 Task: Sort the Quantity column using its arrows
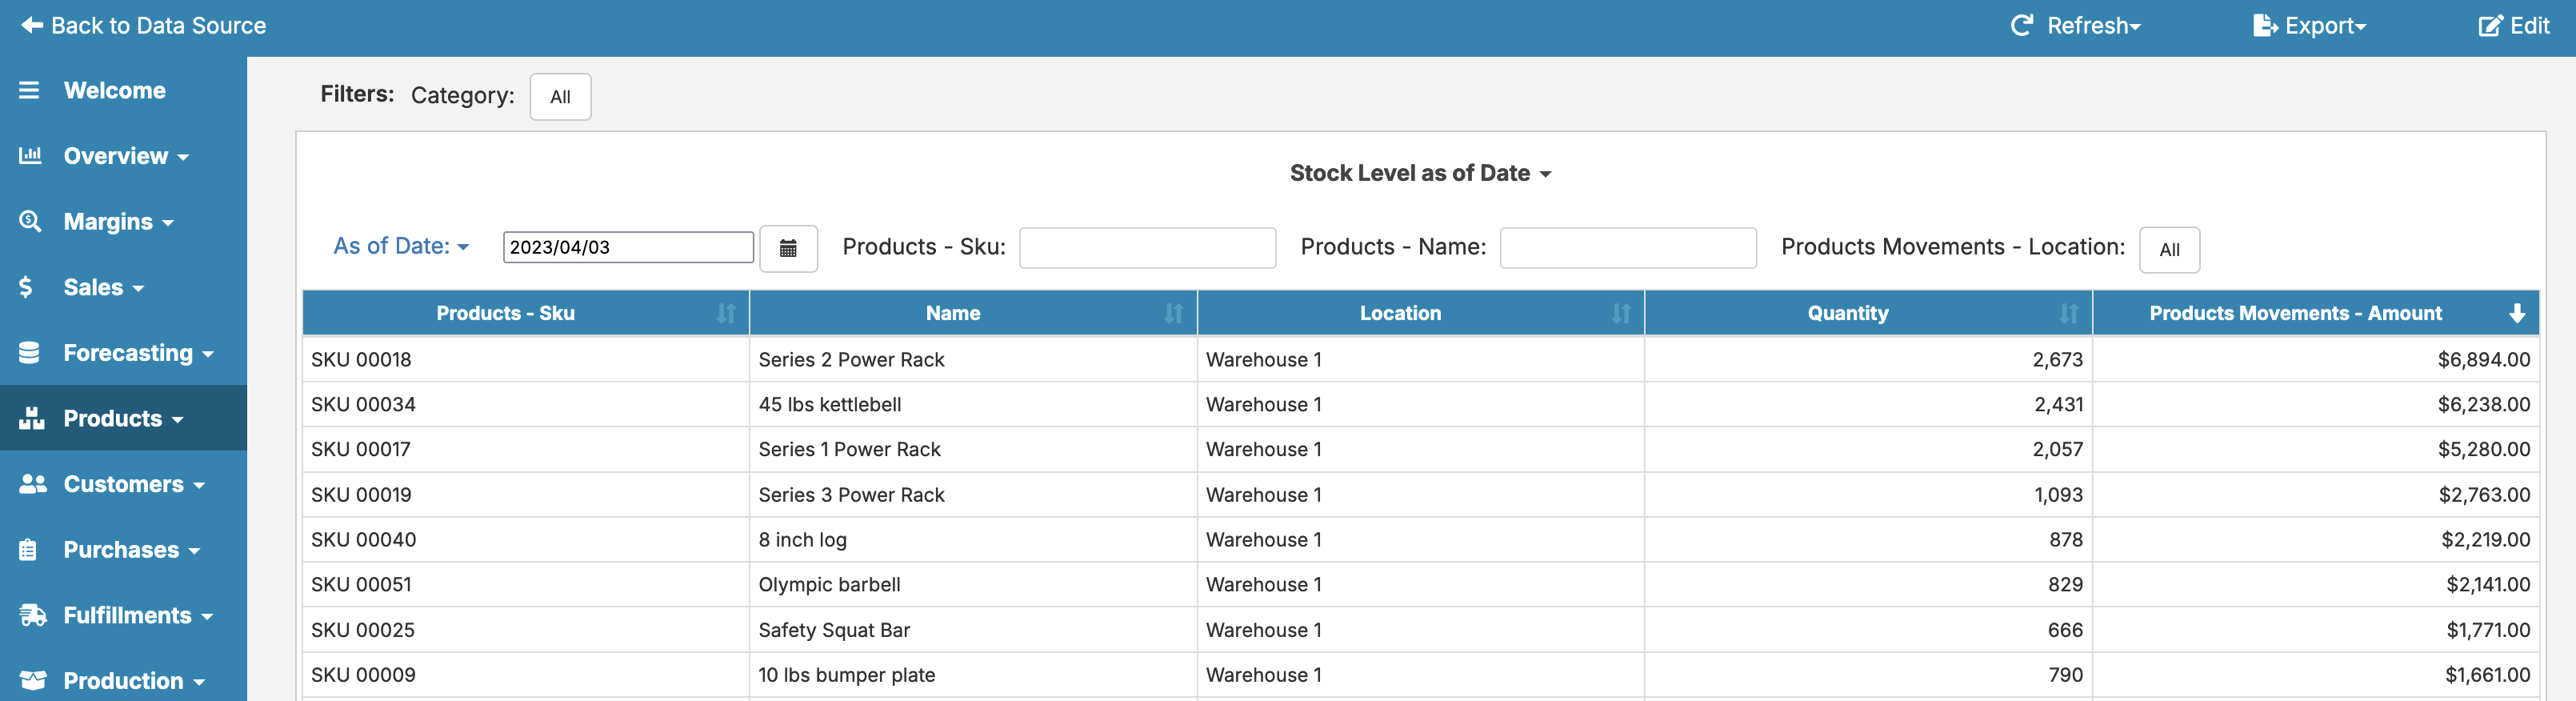tap(2068, 314)
